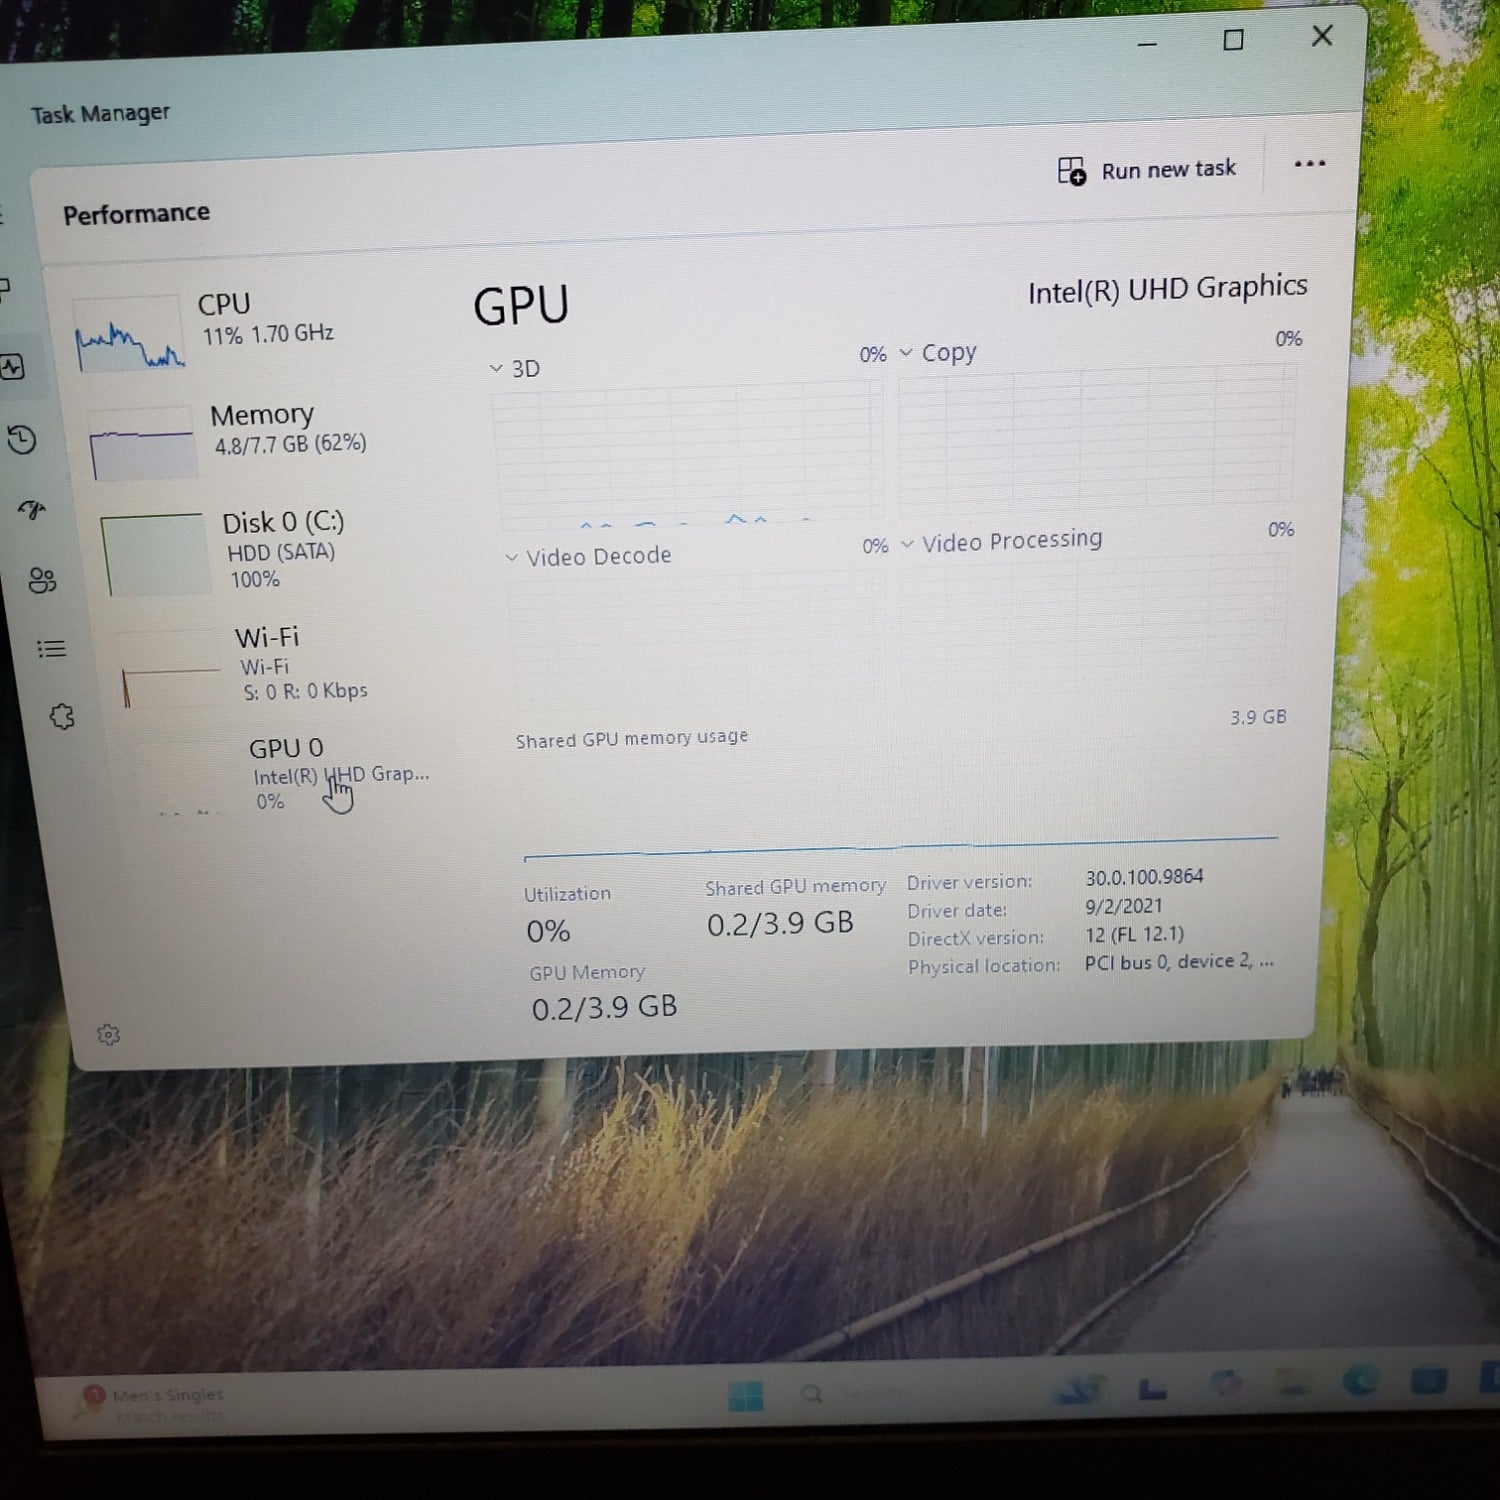This screenshot has height=1500, width=1500.
Task: Open Startup apps via gauge icon
Action: (31, 510)
